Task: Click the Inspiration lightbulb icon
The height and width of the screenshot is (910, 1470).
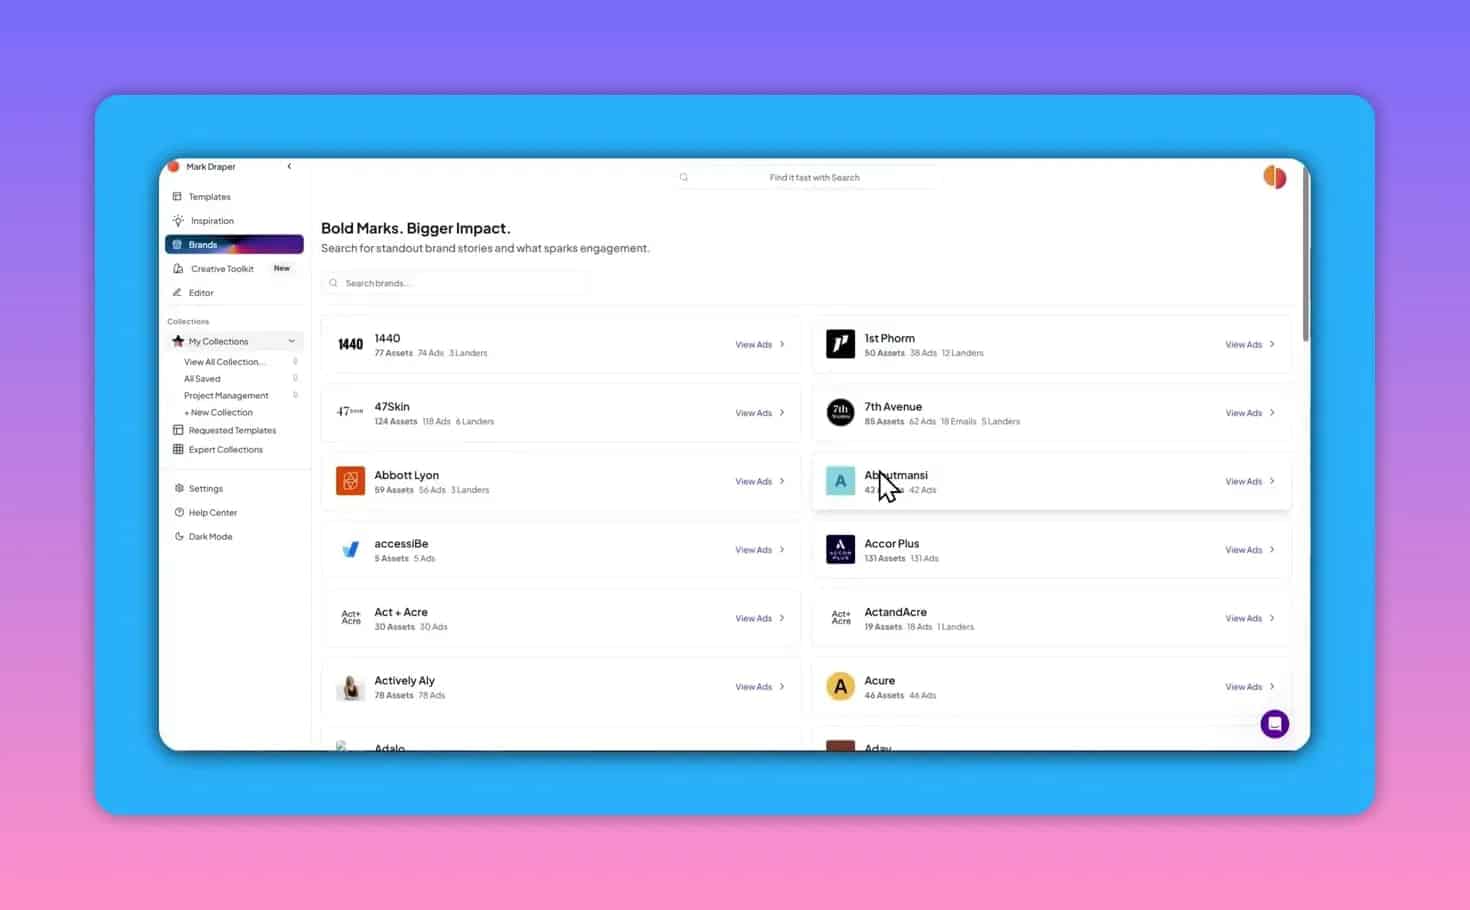Action: (x=178, y=221)
